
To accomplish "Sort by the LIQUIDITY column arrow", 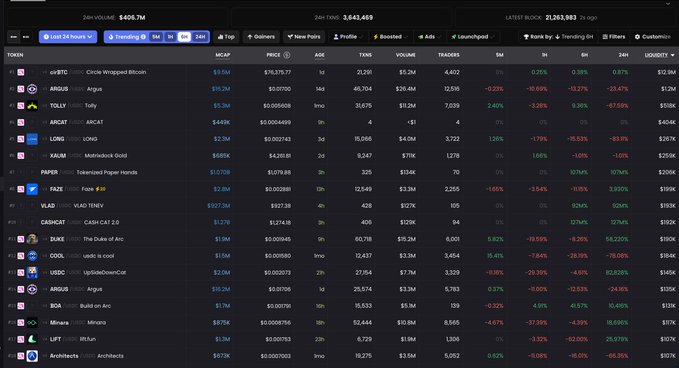I will [673, 55].
